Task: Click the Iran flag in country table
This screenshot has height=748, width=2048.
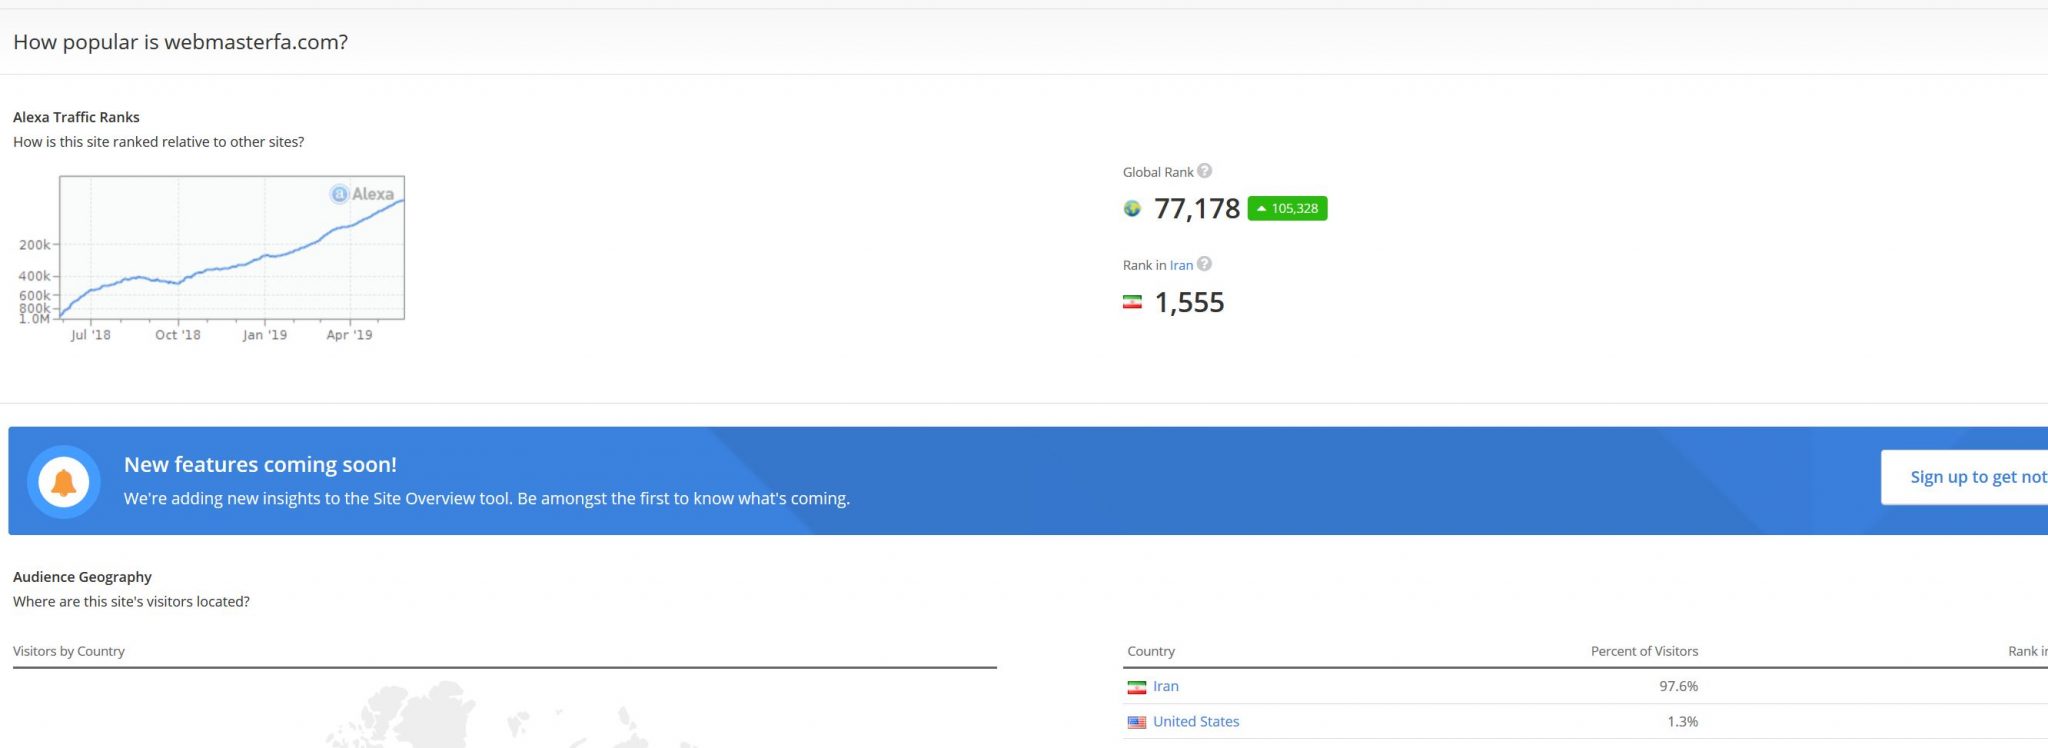Action: coord(1137,687)
